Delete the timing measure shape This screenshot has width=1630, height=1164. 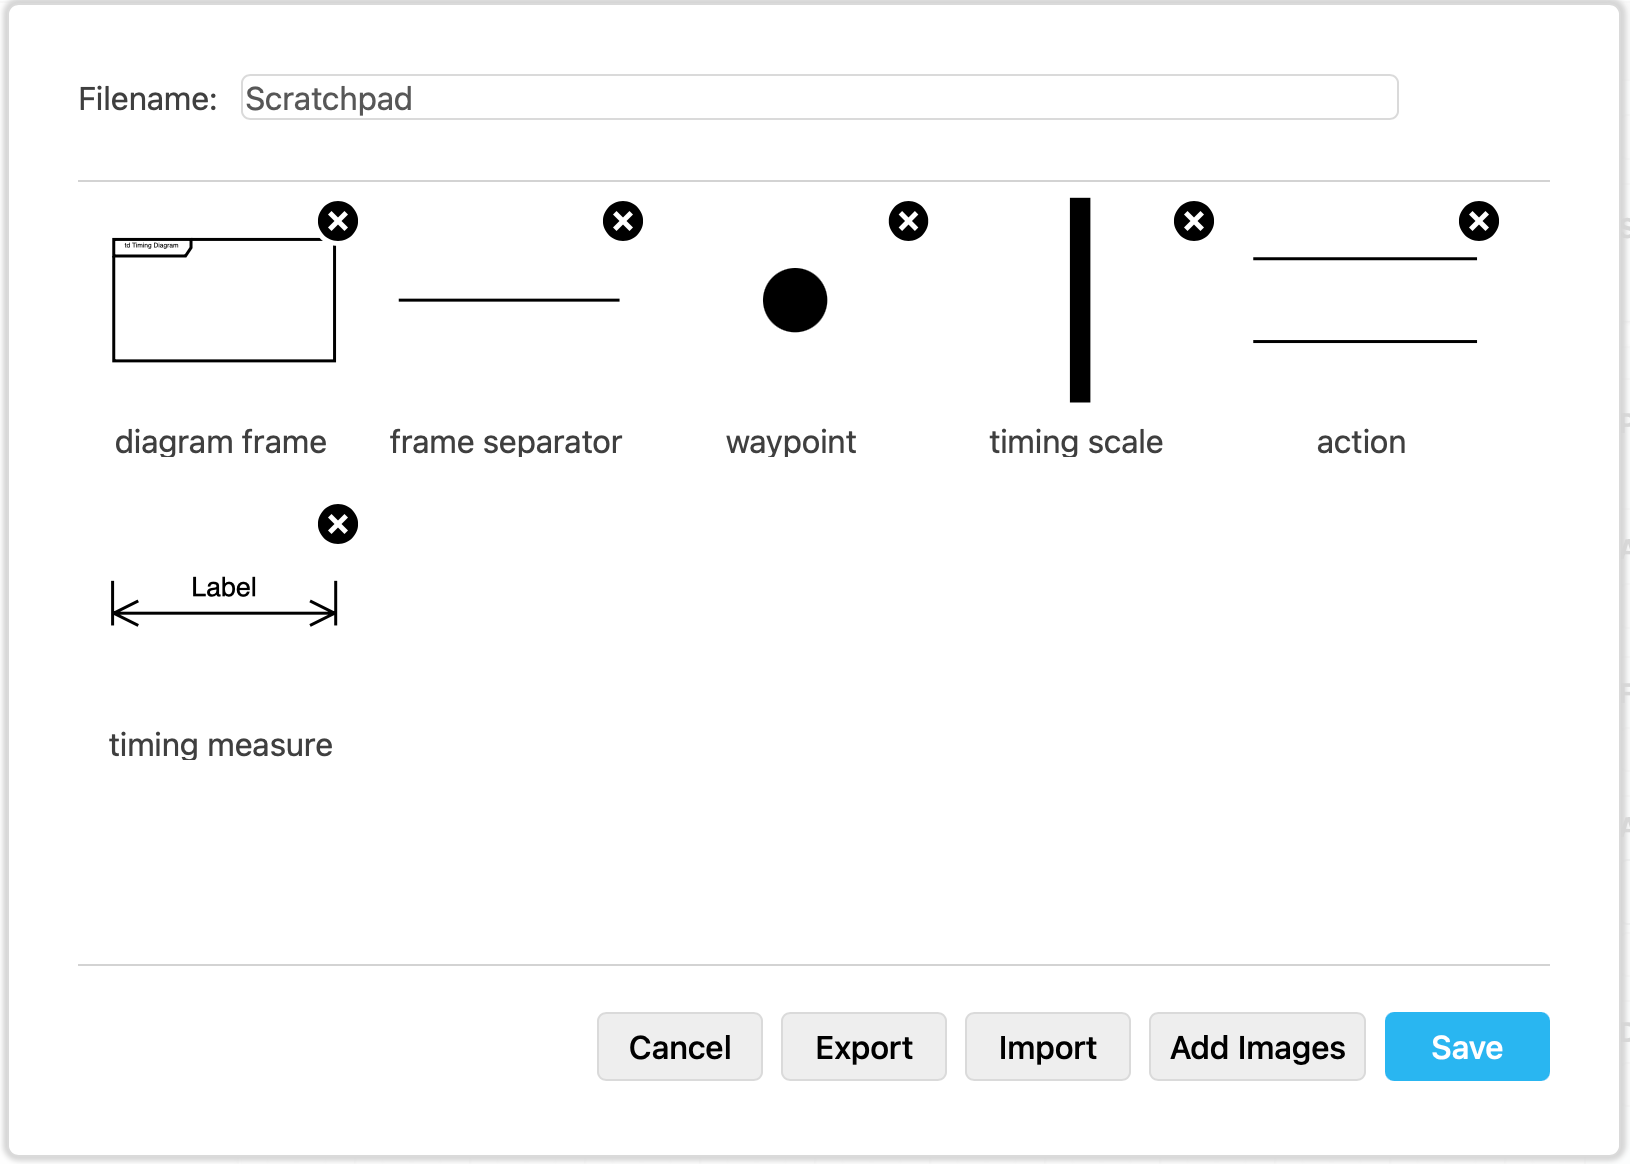[338, 524]
